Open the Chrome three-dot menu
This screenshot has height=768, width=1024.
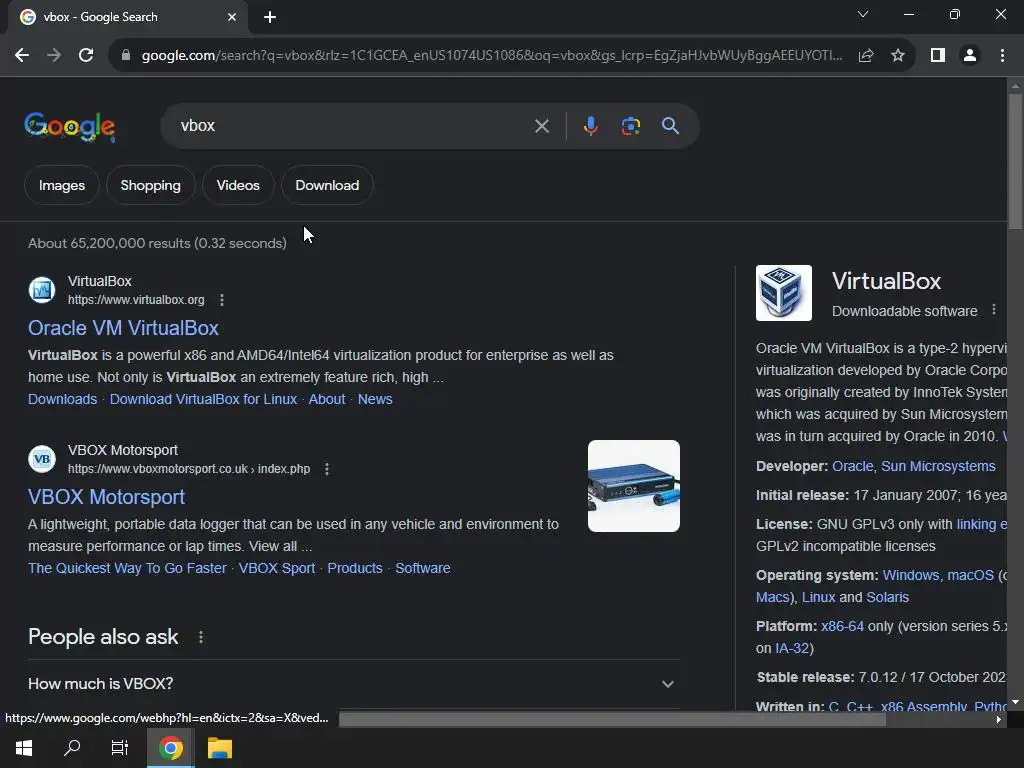[x=1002, y=56]
